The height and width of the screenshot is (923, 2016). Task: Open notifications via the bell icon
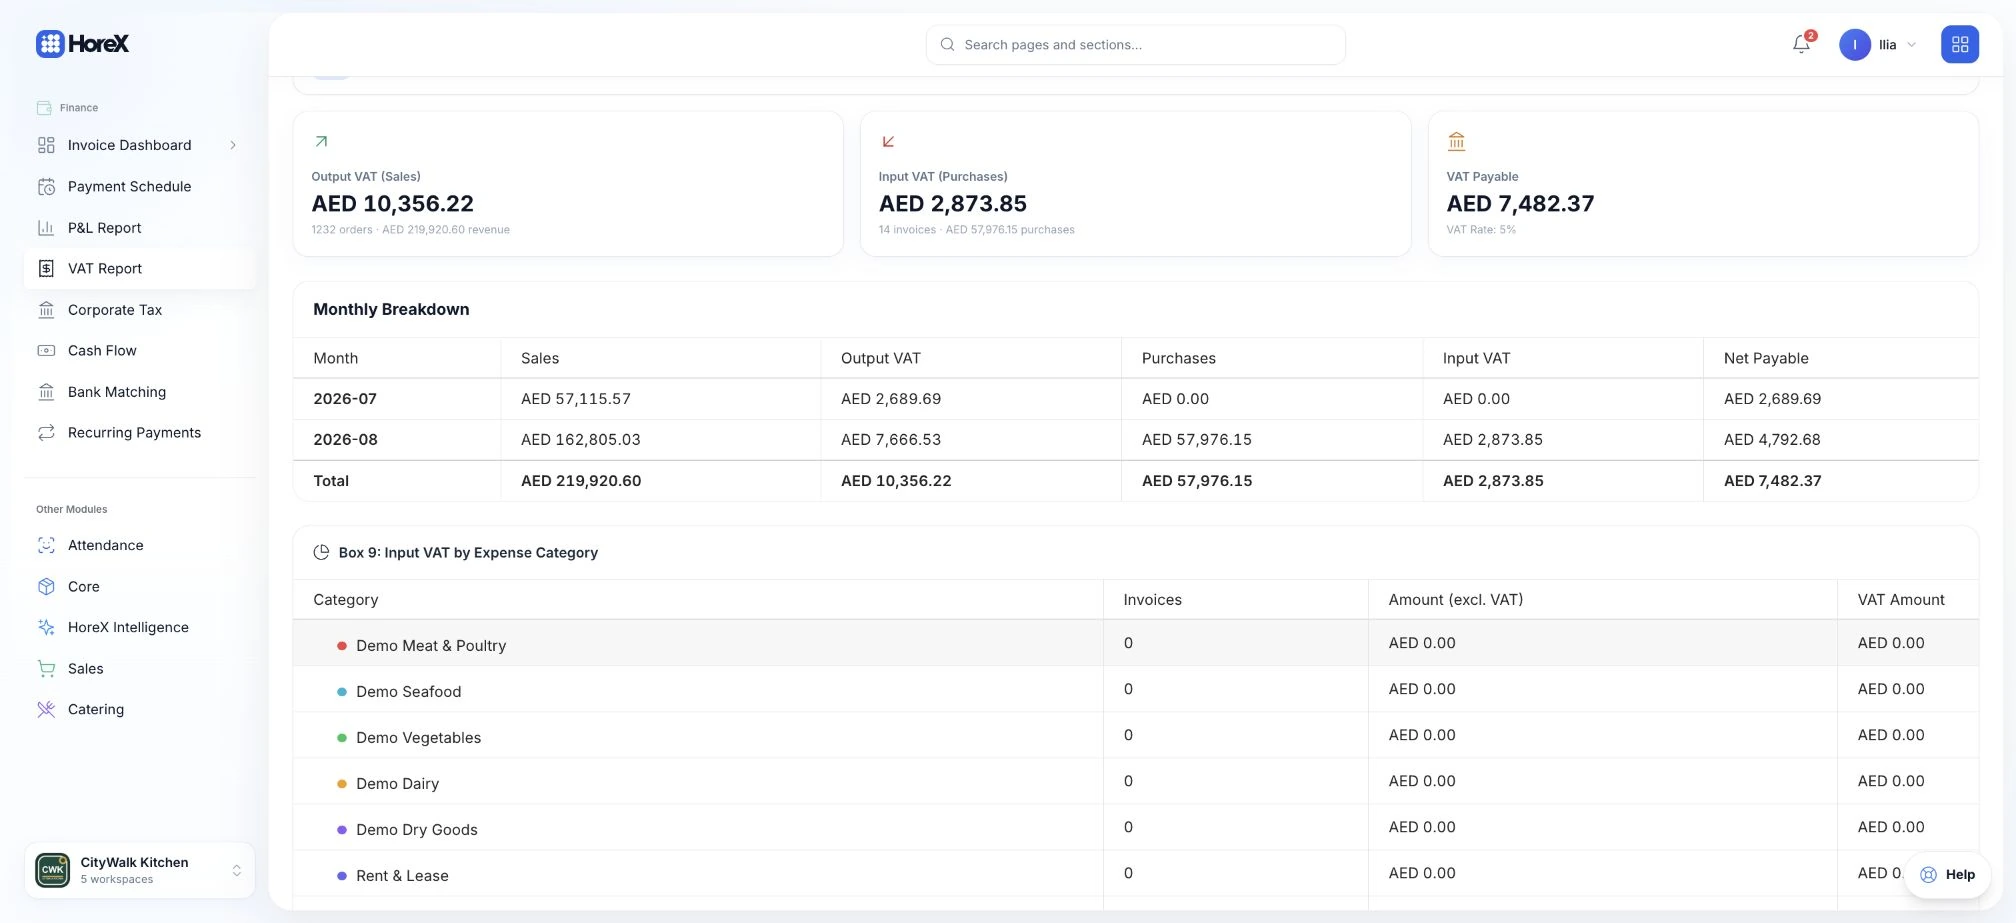(x=1801, y=45)
